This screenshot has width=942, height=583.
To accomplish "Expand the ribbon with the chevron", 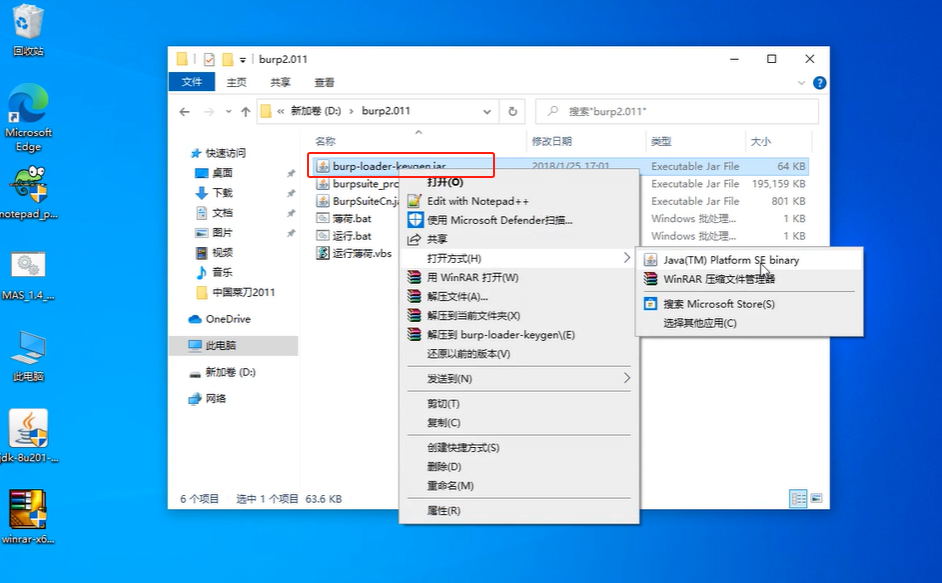I will (801, 83).
